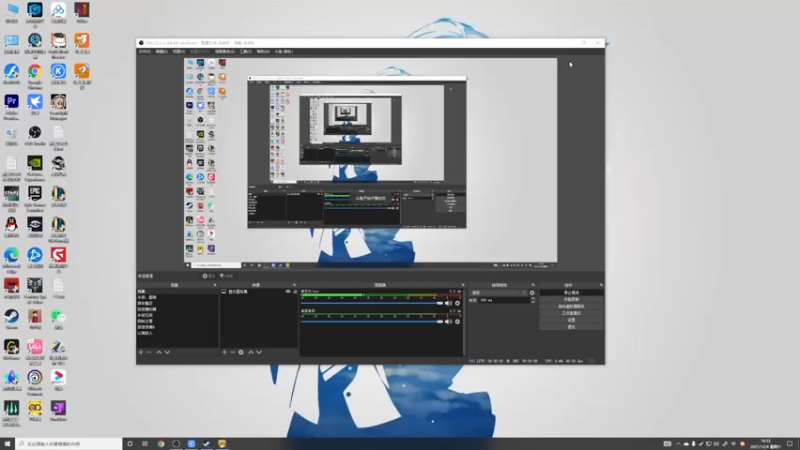This screenshot has width=800, height=450.
Task: Open WeChat desktop shortcut
Action: (58, 319)
